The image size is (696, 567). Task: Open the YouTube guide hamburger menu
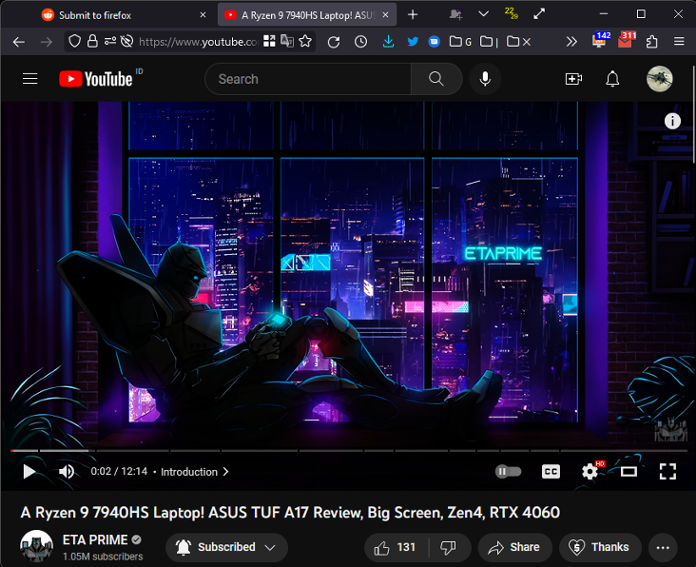pyautogui.click(x=30, y=79)
